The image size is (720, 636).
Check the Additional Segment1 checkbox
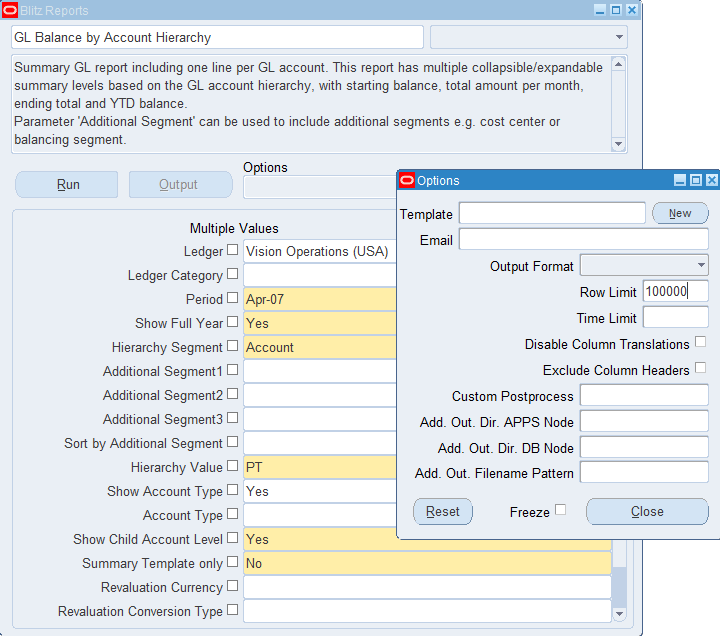pyautogui.click(x=233, y=369)
